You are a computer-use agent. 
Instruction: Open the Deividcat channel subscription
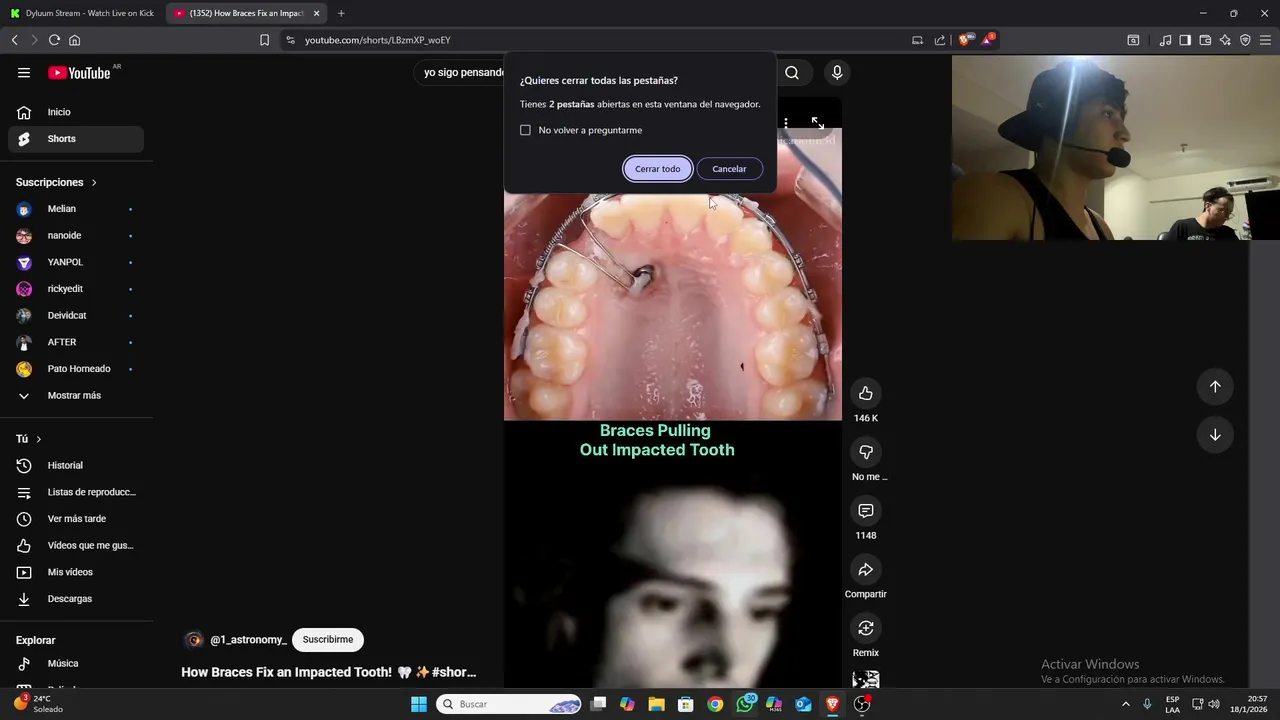coord(76,315)
